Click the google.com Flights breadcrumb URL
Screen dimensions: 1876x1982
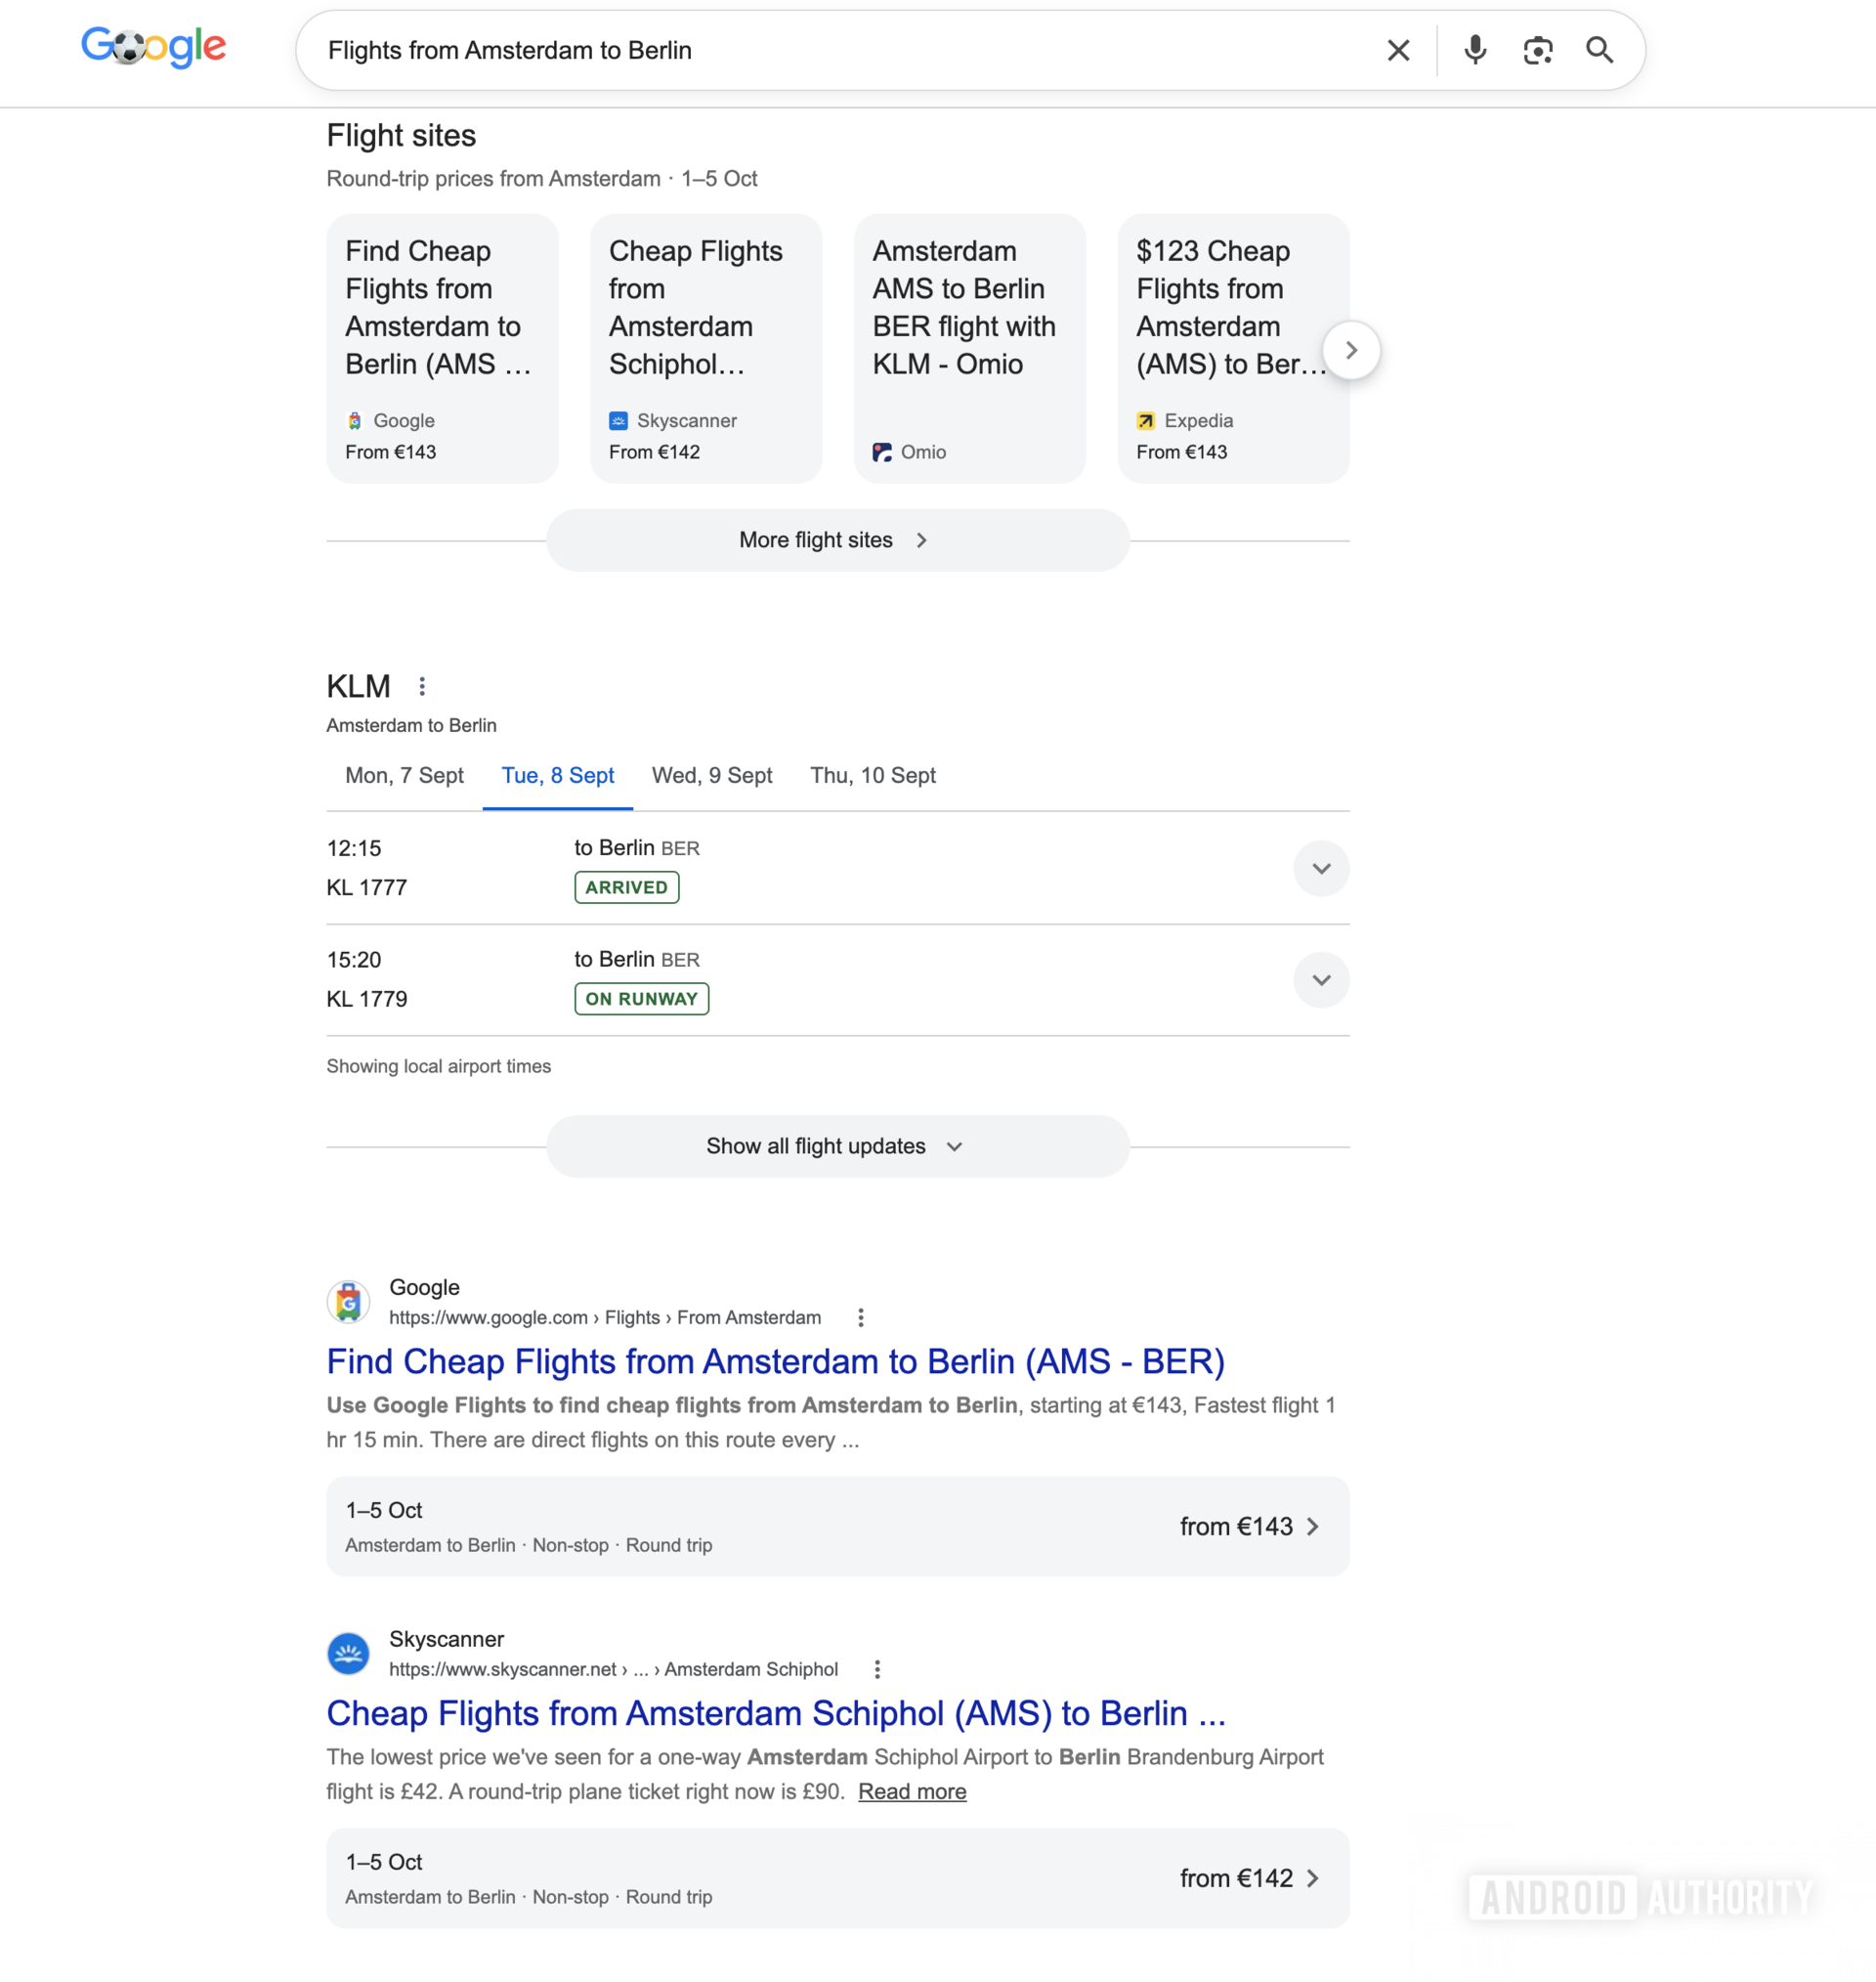tap(605, 1317)
